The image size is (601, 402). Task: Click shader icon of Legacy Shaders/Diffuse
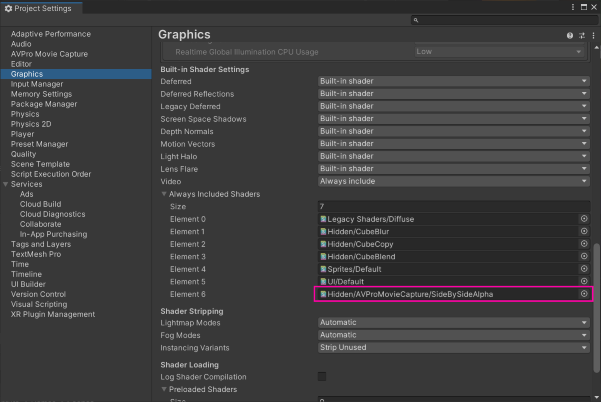(323, 219)
